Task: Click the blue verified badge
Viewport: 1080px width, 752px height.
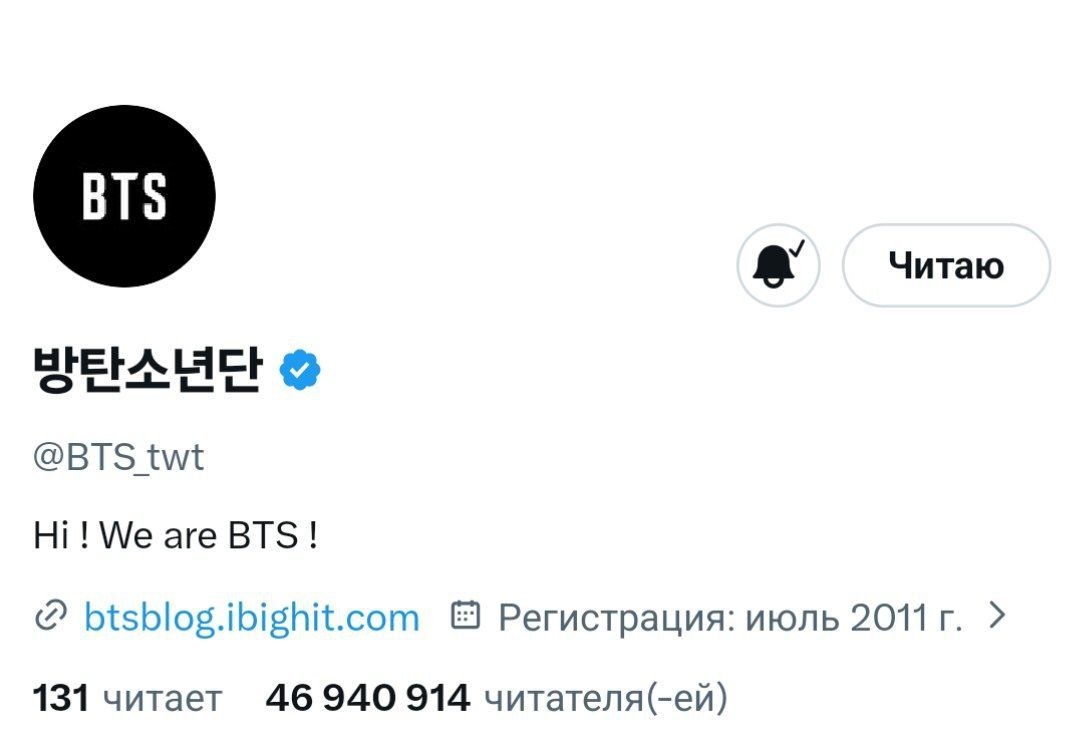Action: click(300, 370)
